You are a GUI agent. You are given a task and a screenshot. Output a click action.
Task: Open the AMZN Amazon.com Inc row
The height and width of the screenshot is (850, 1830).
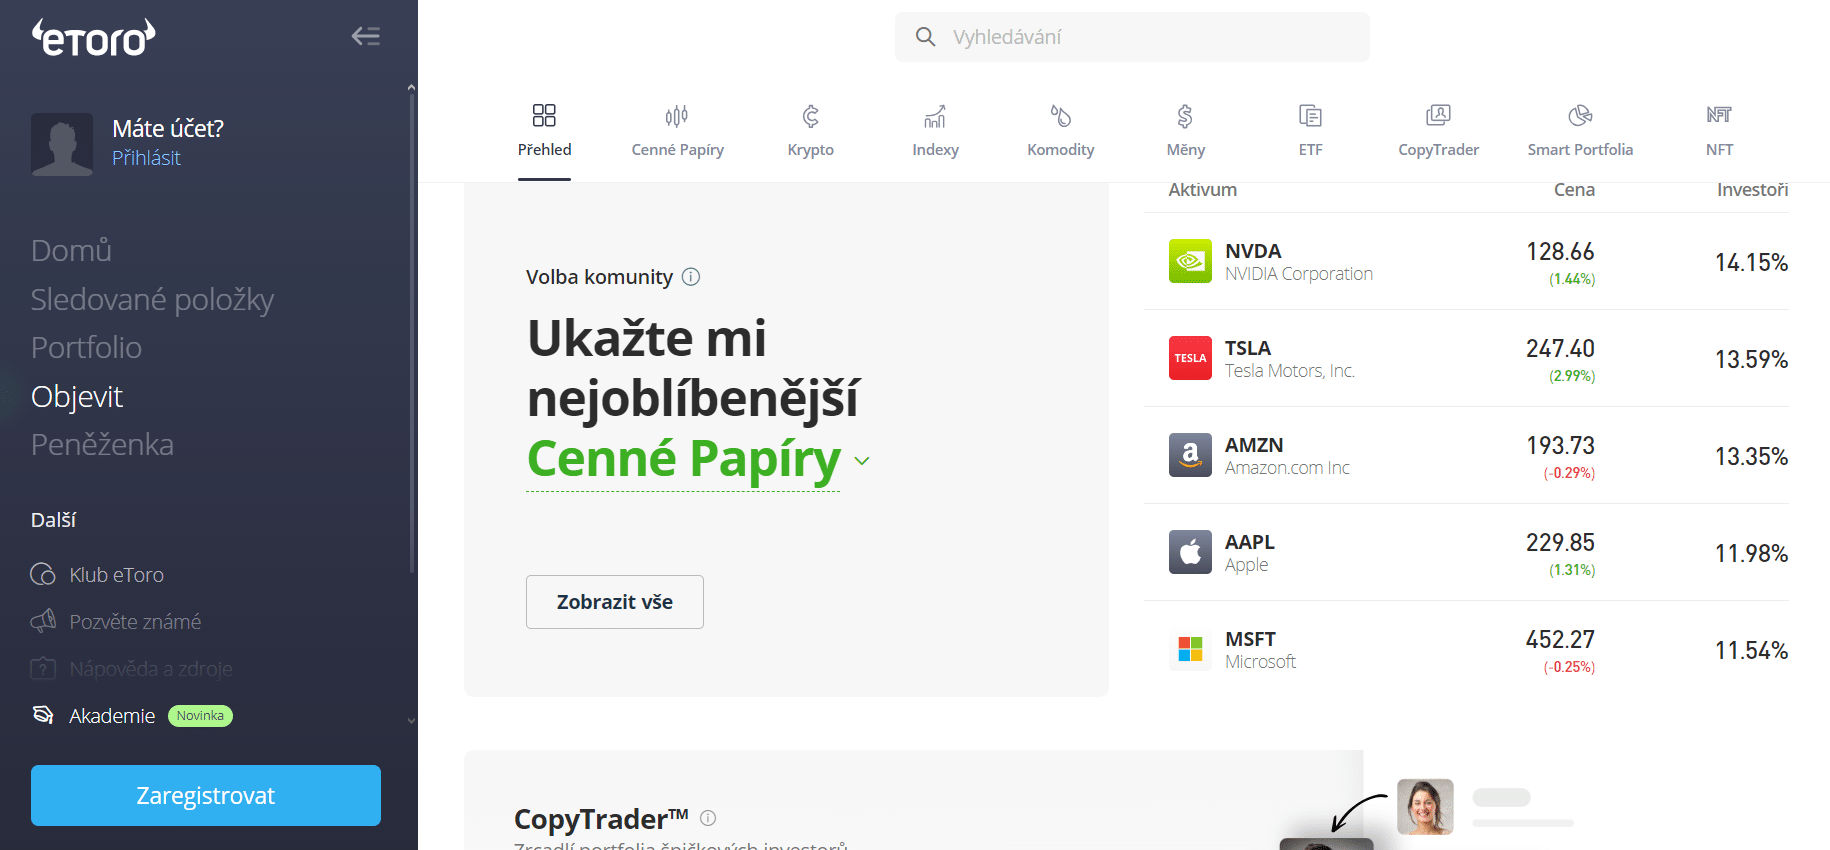click(1466, 456)
